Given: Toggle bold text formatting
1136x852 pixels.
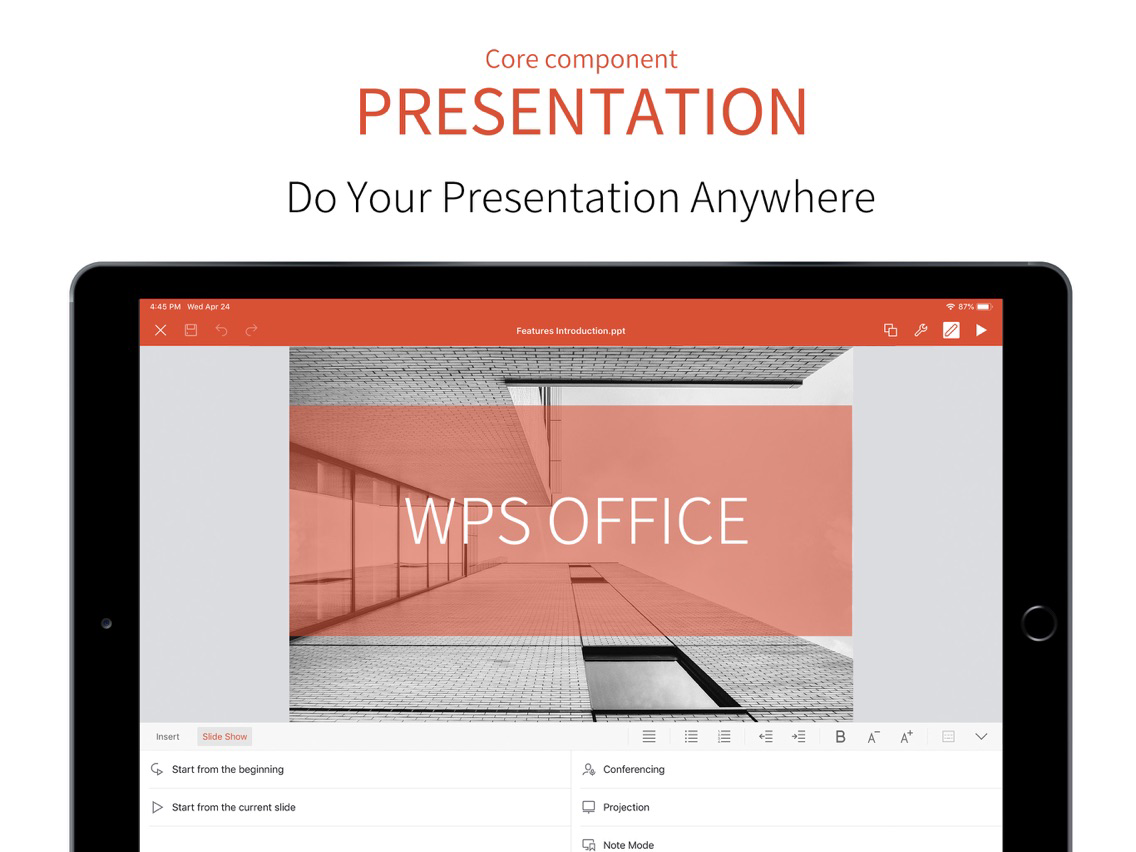Looking at the screenshot, I should (839, 736).
